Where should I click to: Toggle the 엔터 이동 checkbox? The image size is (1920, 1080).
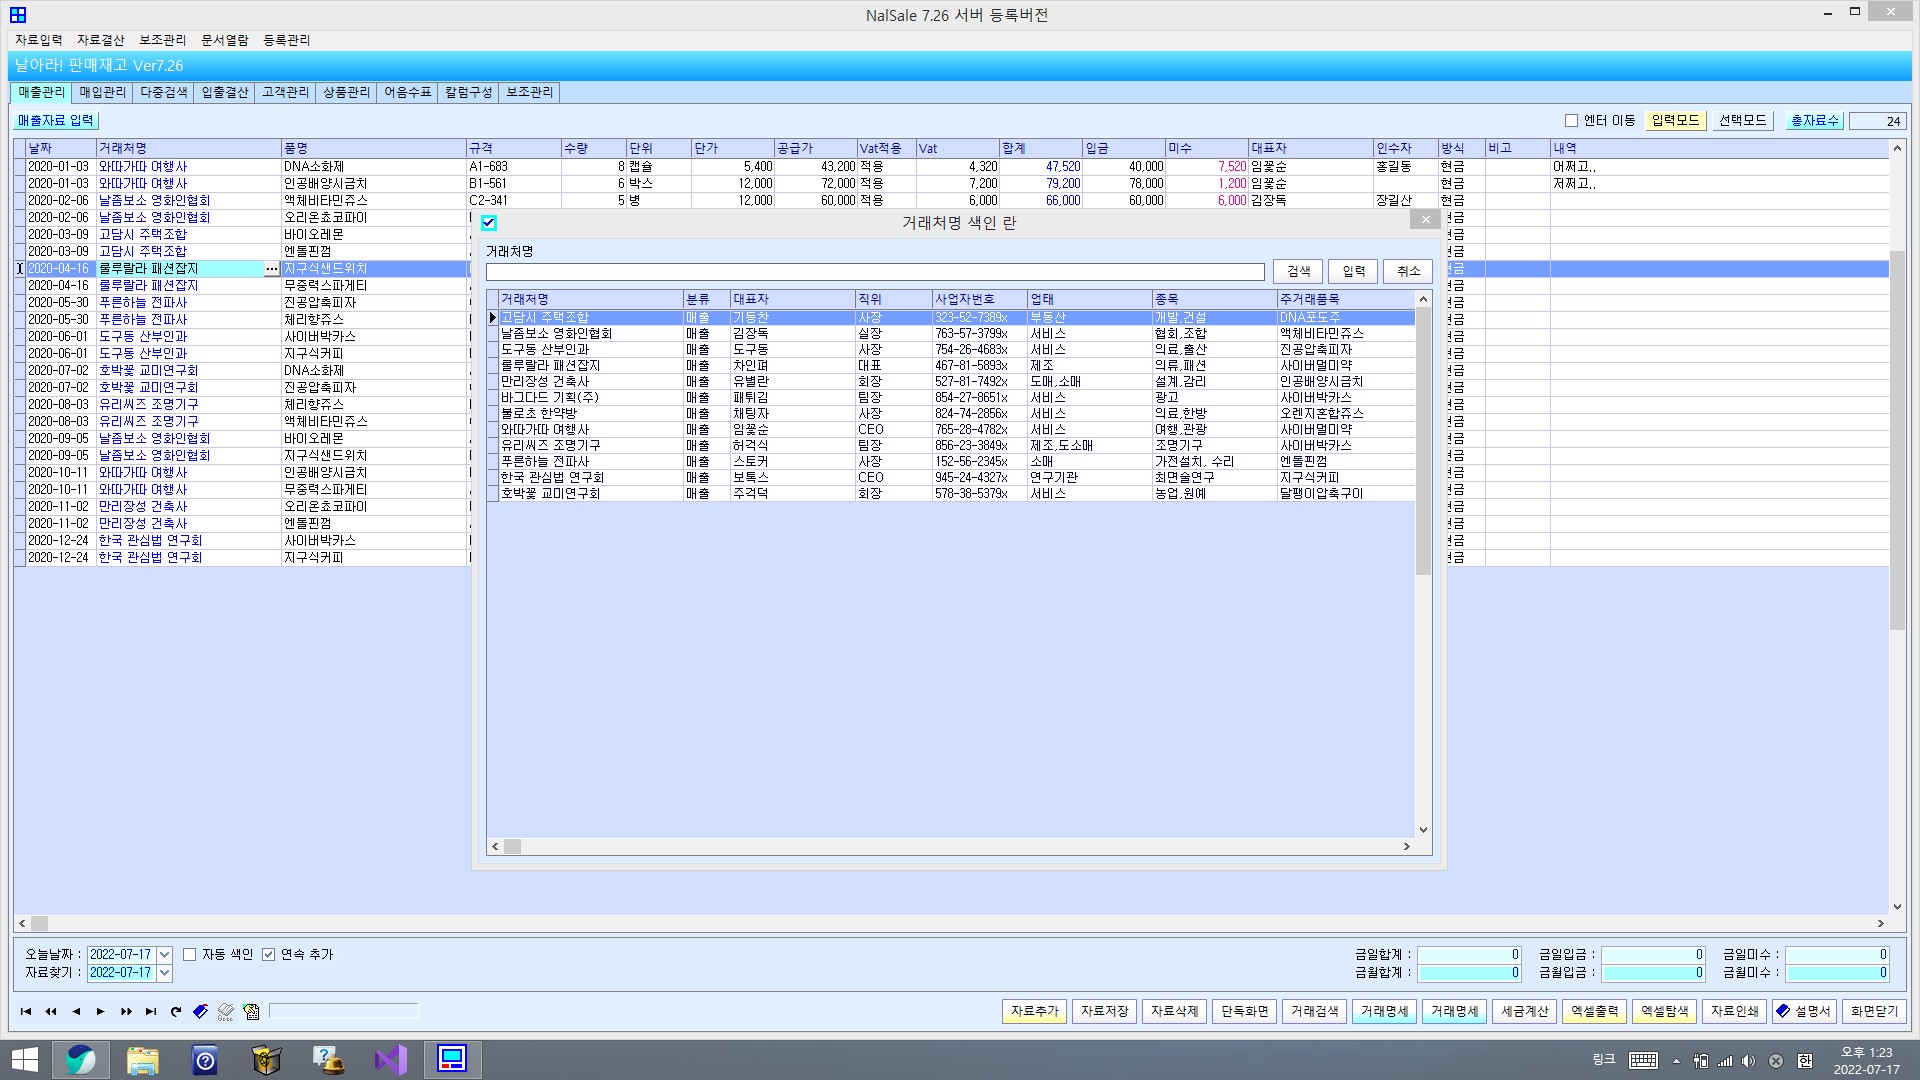point(1571,120)
